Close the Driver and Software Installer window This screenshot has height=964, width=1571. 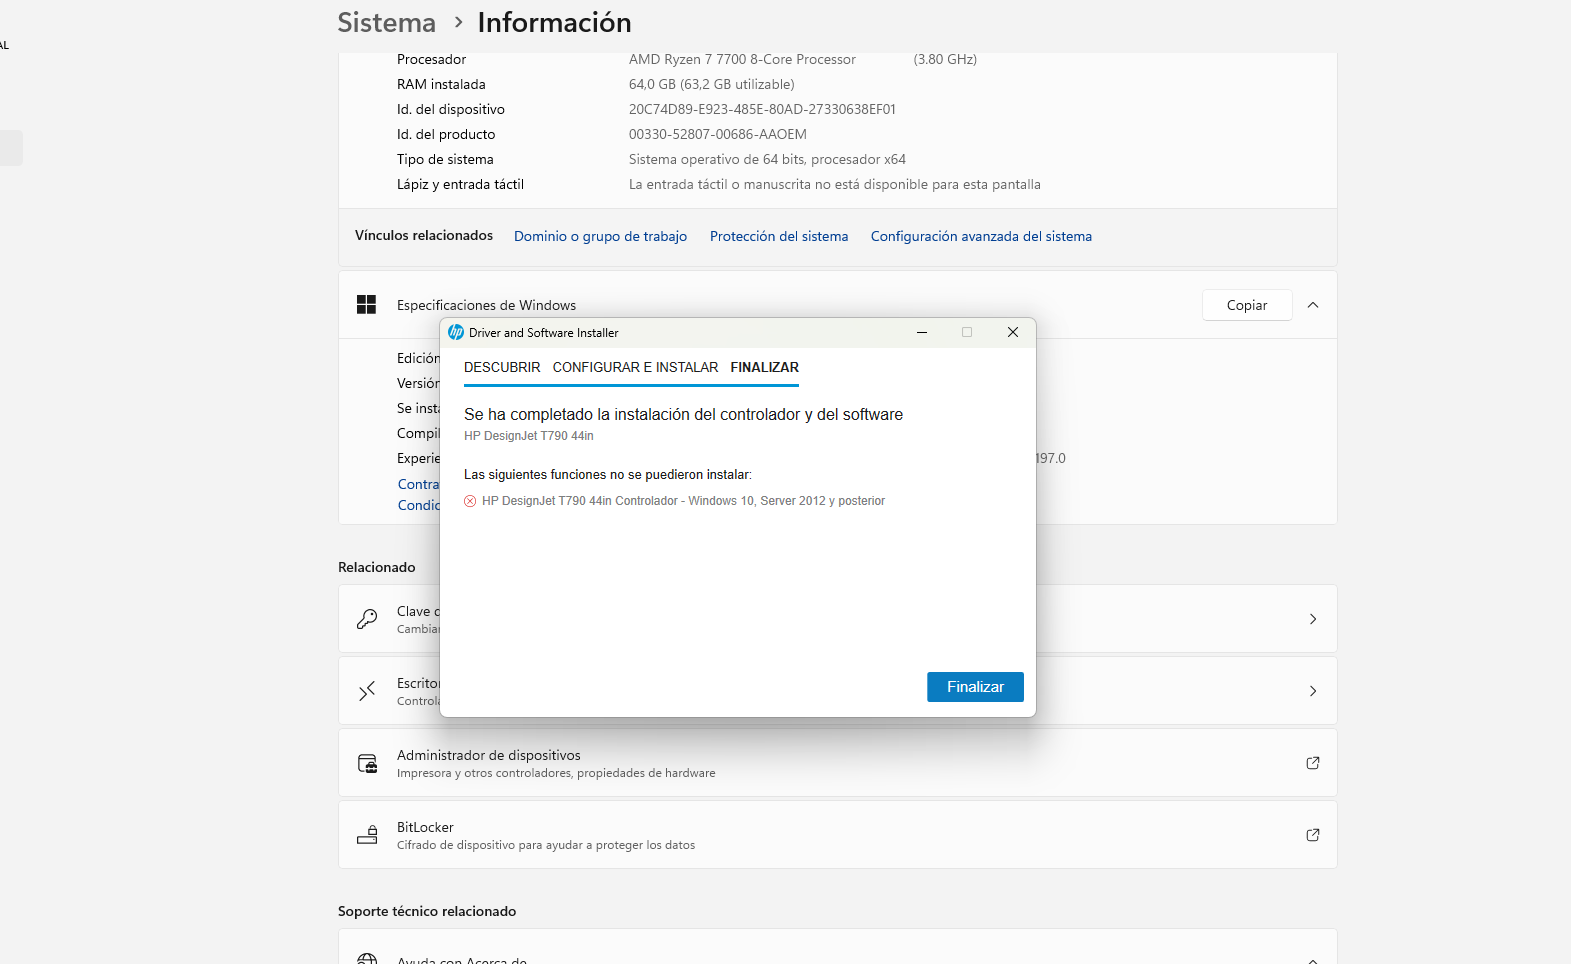pos(1013,333)
